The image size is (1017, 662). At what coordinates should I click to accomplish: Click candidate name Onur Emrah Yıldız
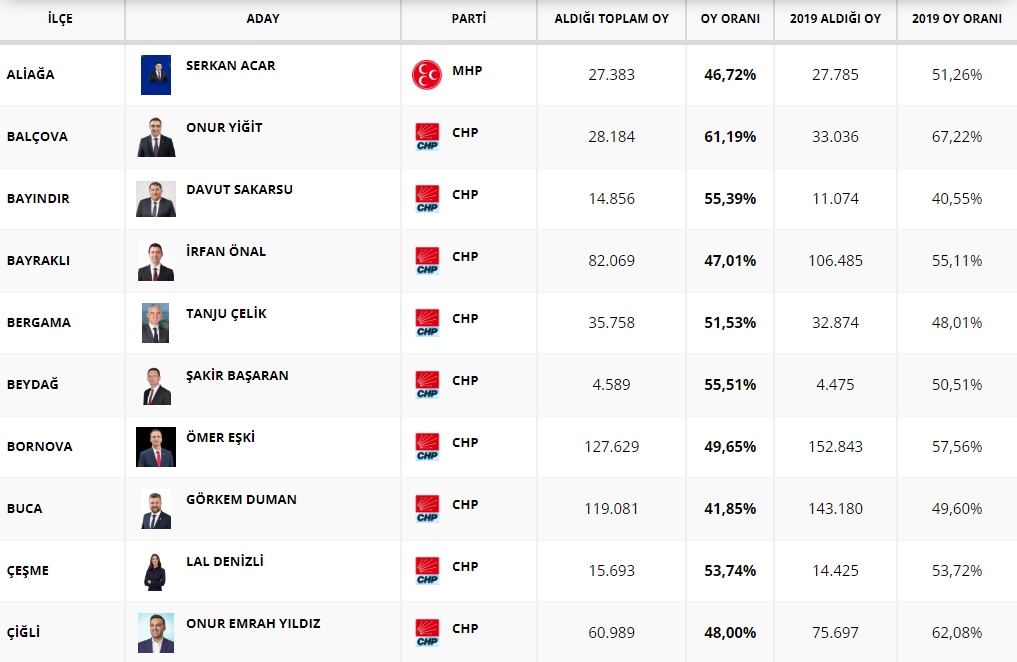pyautogui.click(x=253, y=624)
